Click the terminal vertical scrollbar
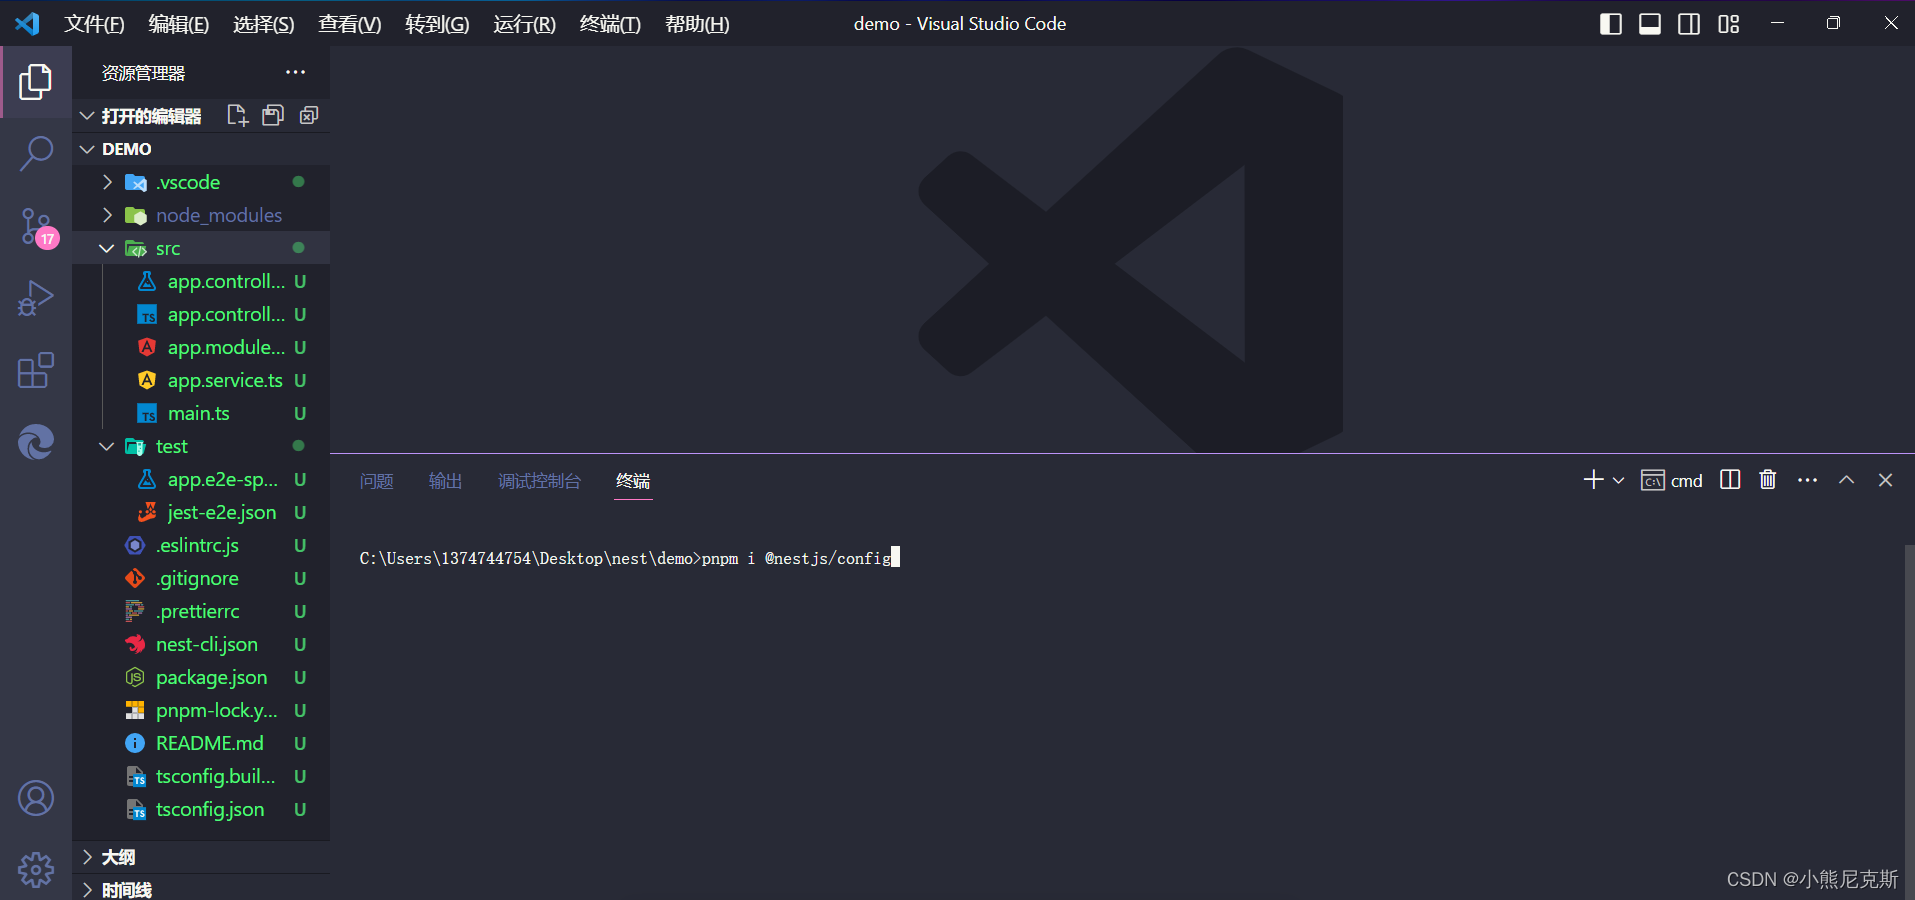Image resolution: width=1915 pixels, height=900 pixels. (x=1909, y=720)
